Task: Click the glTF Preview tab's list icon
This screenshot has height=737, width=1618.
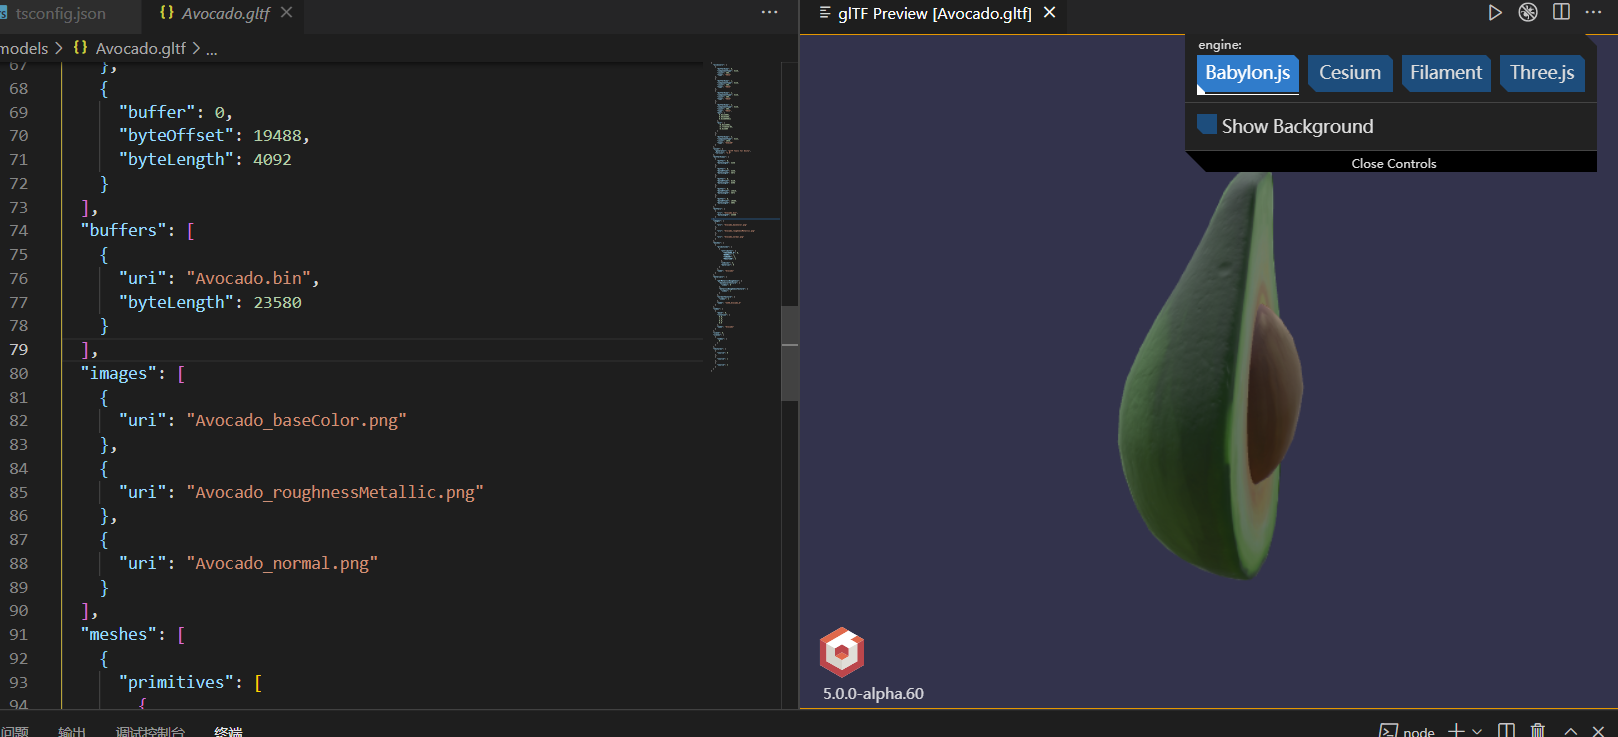Action: [x=825, y=13]
